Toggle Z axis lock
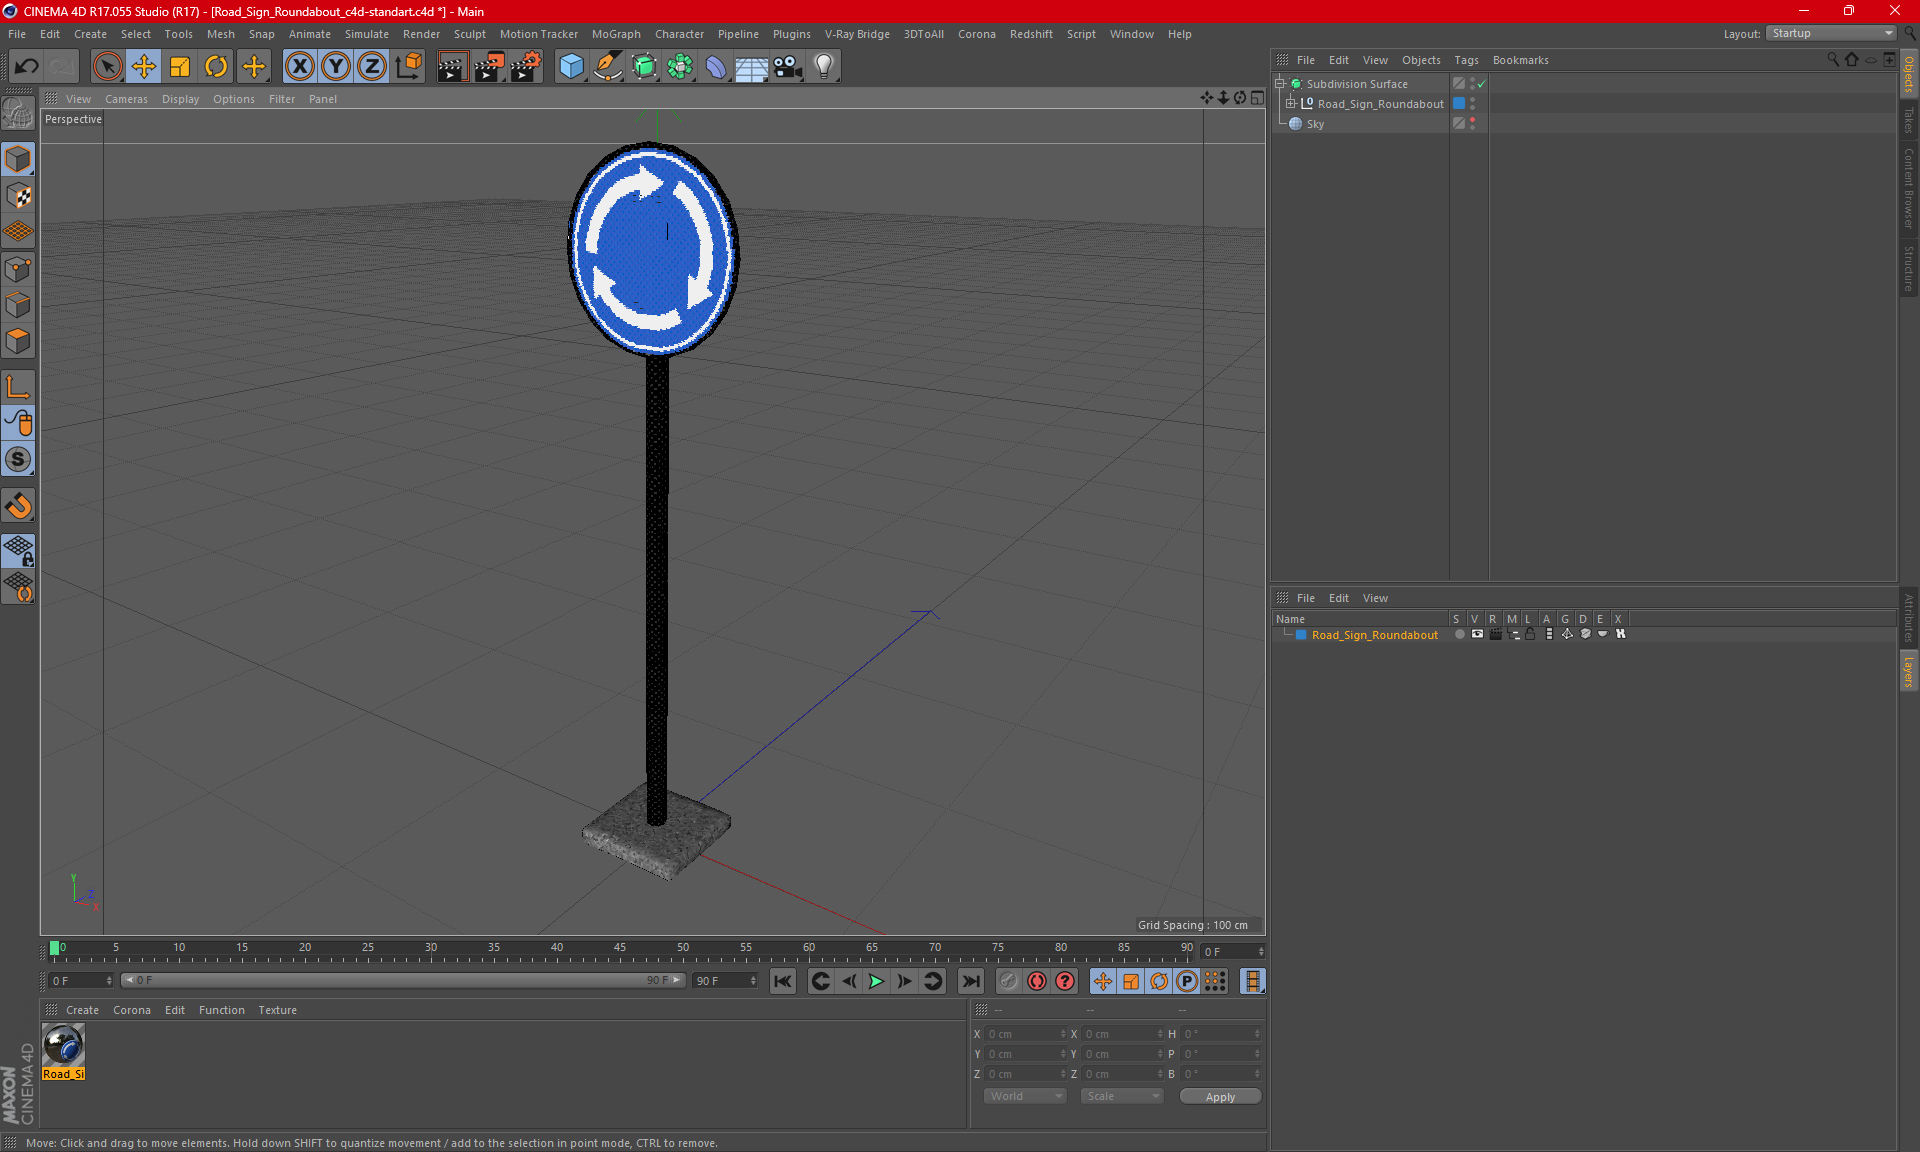The height and width of the screenshot is (1152, 1920). coord(372,67)
